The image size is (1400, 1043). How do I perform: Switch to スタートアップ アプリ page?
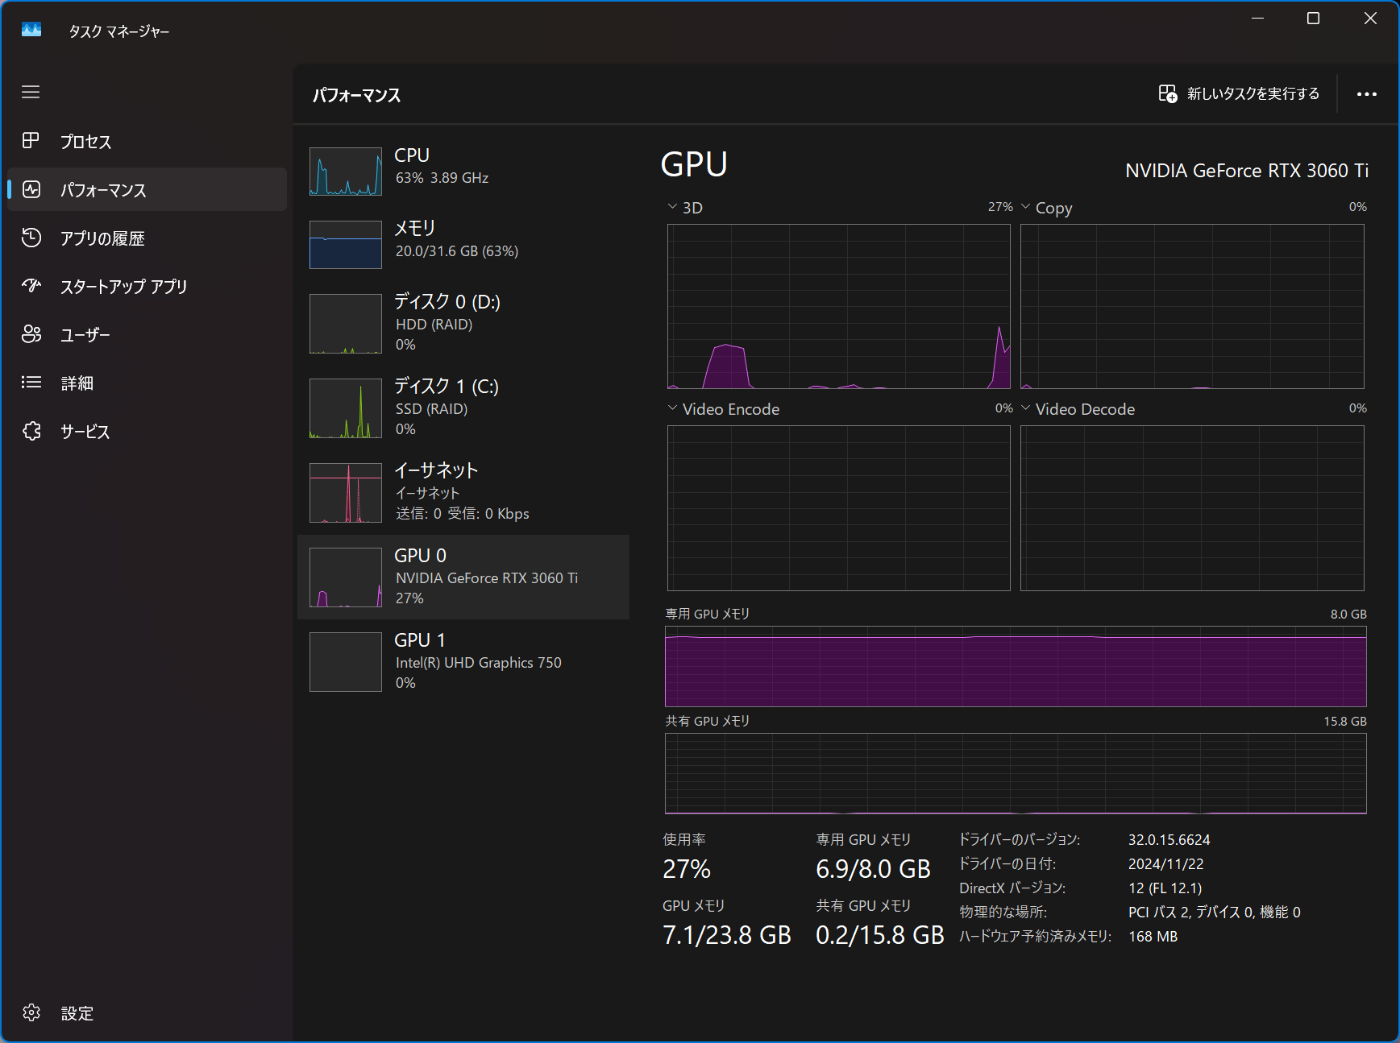147,286
